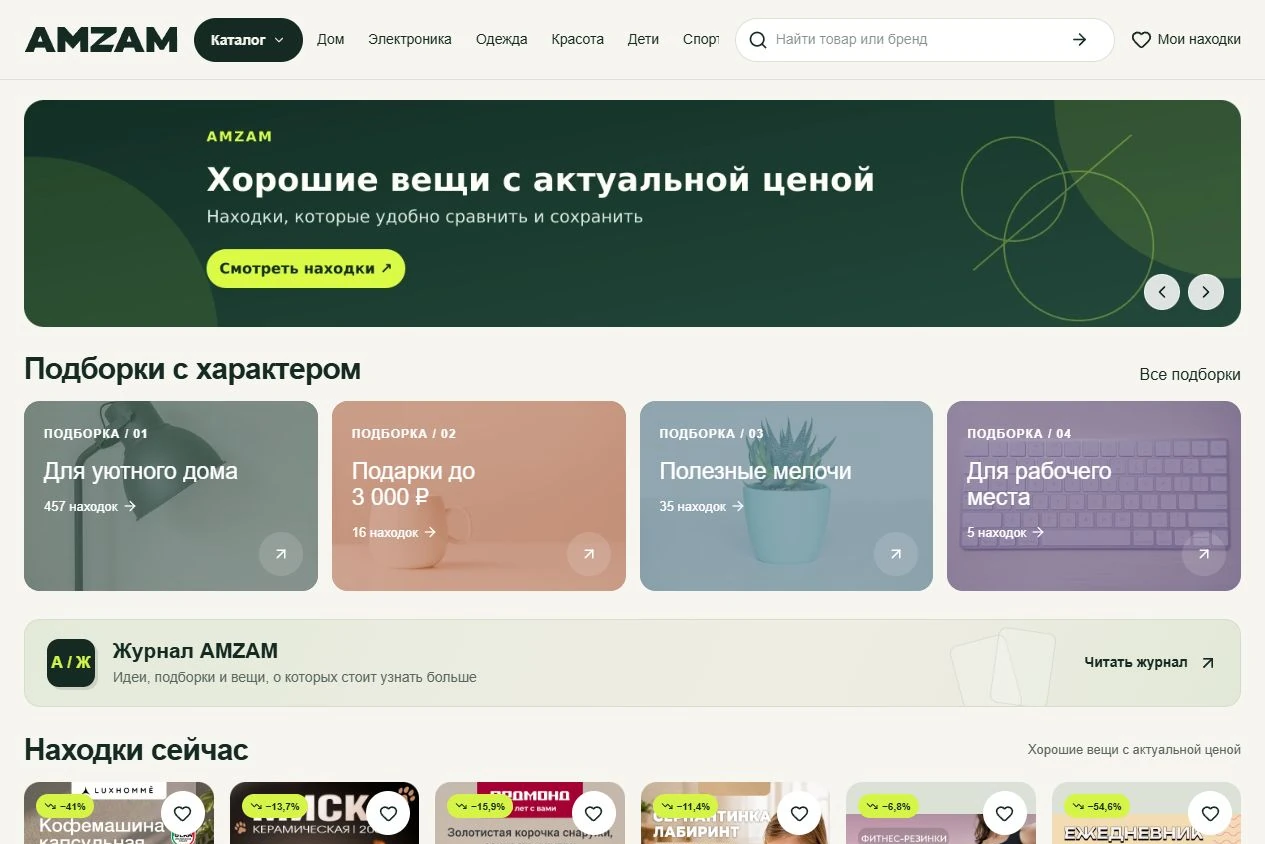Submit search with the arrow button
Image resolution: width=1265 pixels, height=844 pixels.
1079,40
